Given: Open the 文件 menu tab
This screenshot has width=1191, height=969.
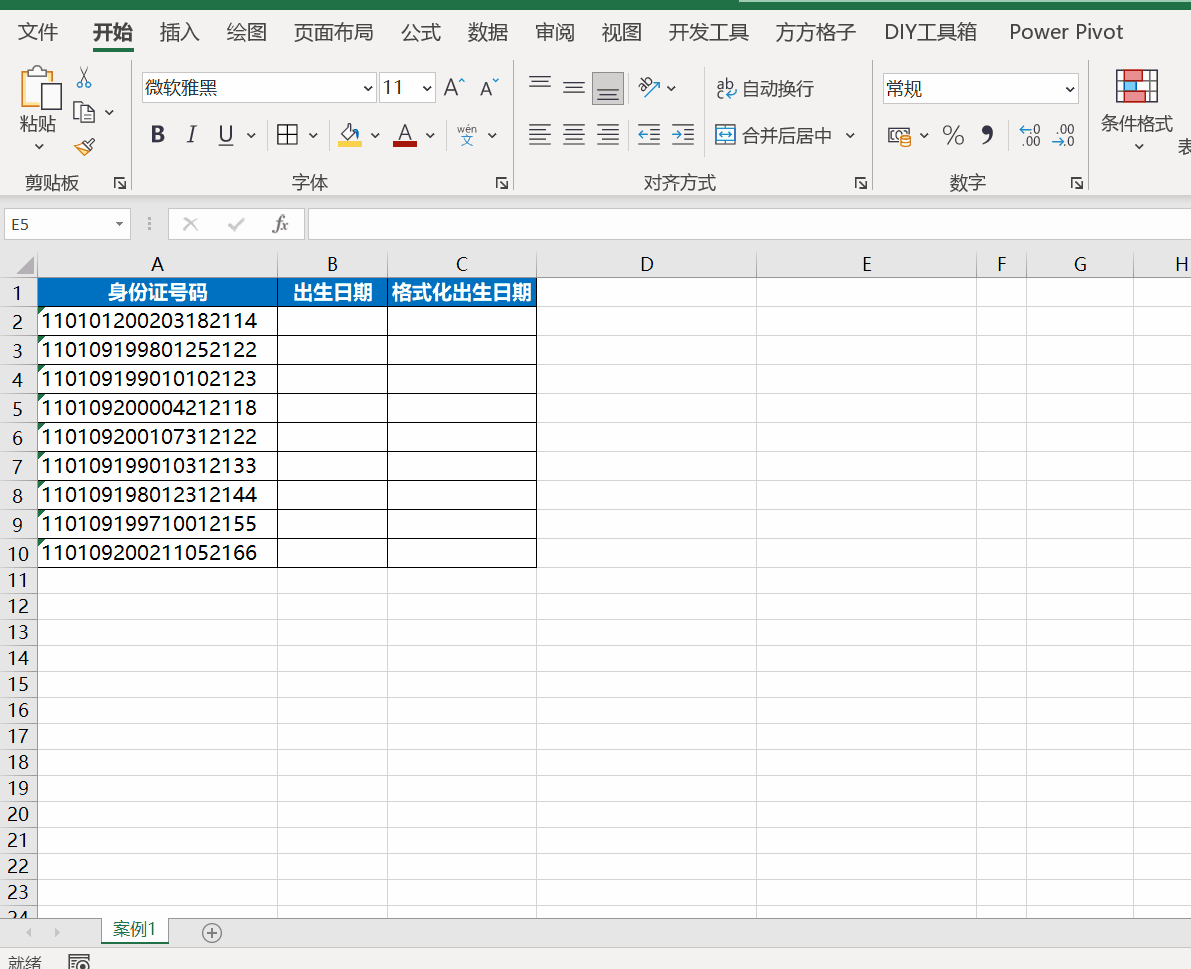Looking at the screenshot, I should (x=38, y=32).
